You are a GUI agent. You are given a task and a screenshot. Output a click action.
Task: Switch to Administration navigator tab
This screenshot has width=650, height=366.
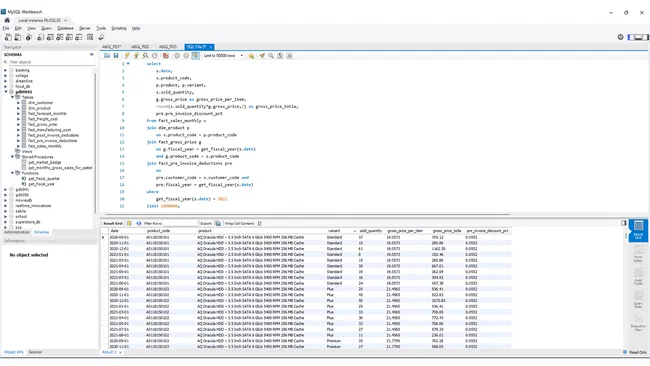17,232
